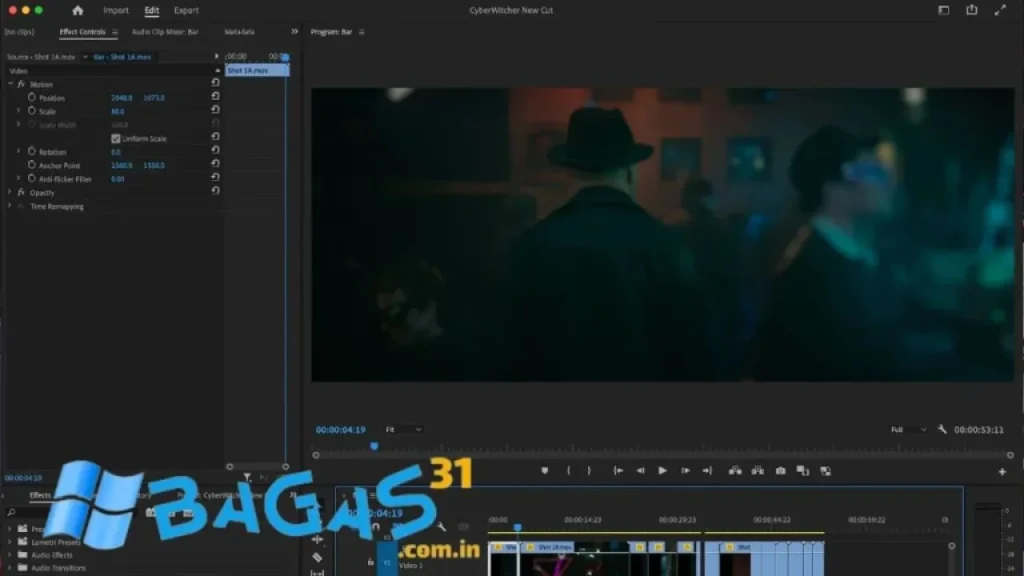Image resolution: width=1024 pixels, height=576 pixels.
Task: Toggle Scale animation stopwatch
Action: tap(31, 111)
